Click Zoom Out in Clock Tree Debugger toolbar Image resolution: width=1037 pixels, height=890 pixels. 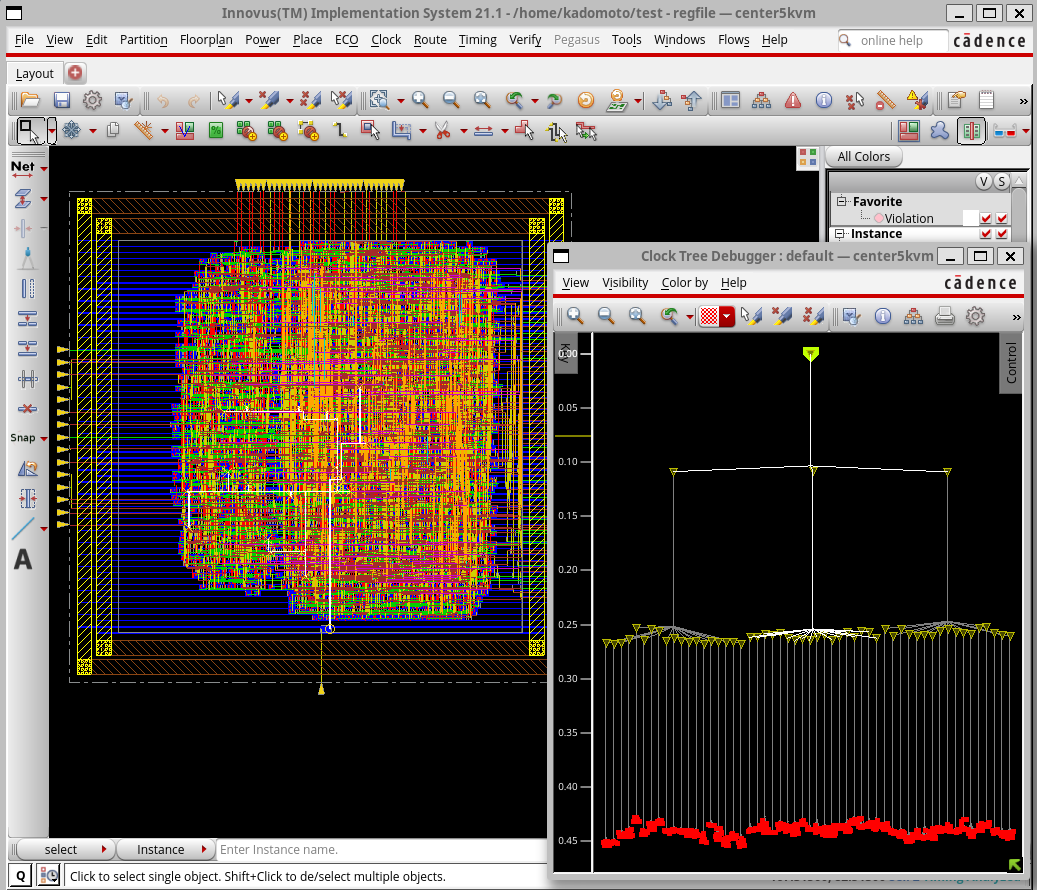click(x=606, y=316)
